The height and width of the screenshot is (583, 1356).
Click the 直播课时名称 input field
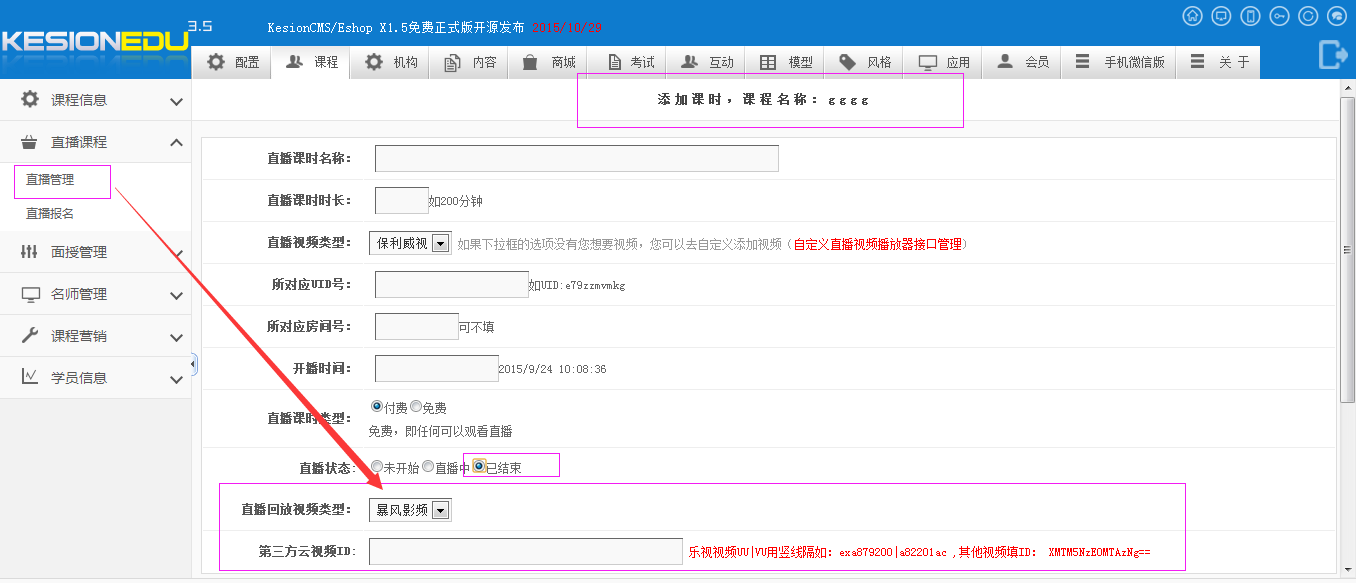(576, 158)
